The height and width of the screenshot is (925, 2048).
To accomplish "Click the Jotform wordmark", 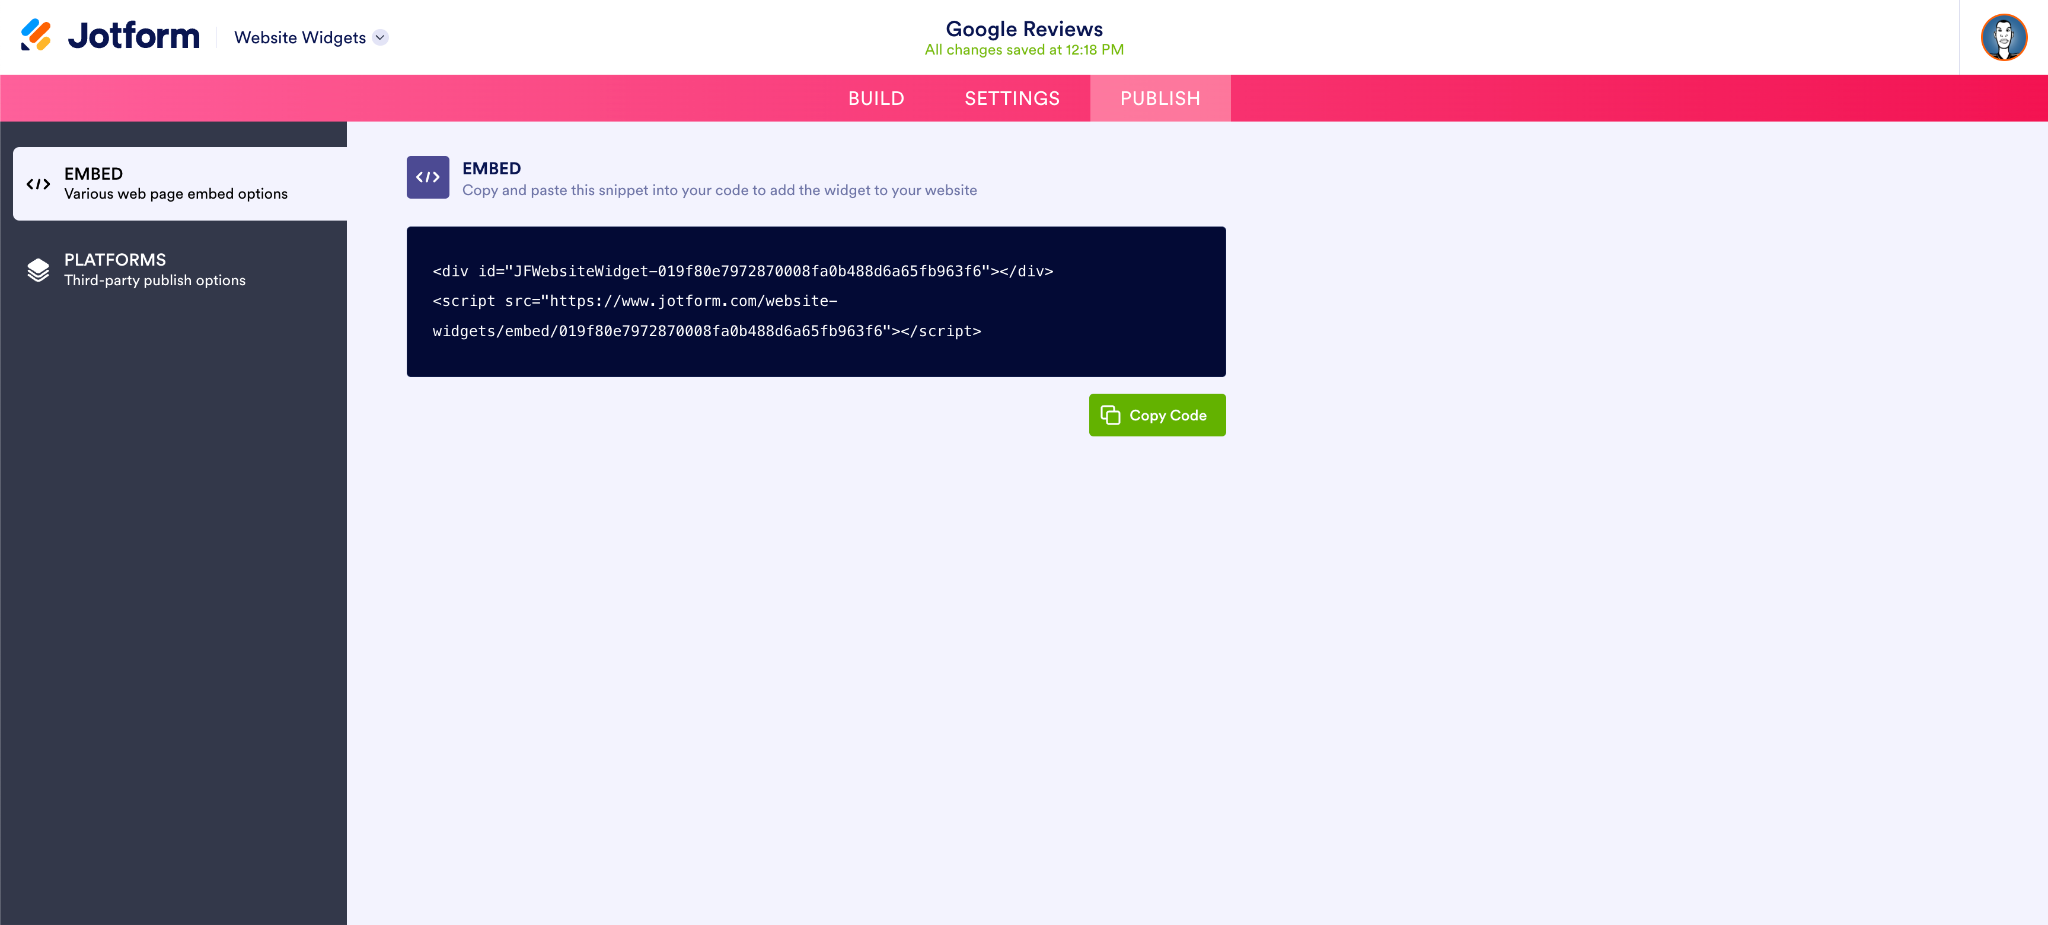I will pyautogui.click(x=134, y=36).
